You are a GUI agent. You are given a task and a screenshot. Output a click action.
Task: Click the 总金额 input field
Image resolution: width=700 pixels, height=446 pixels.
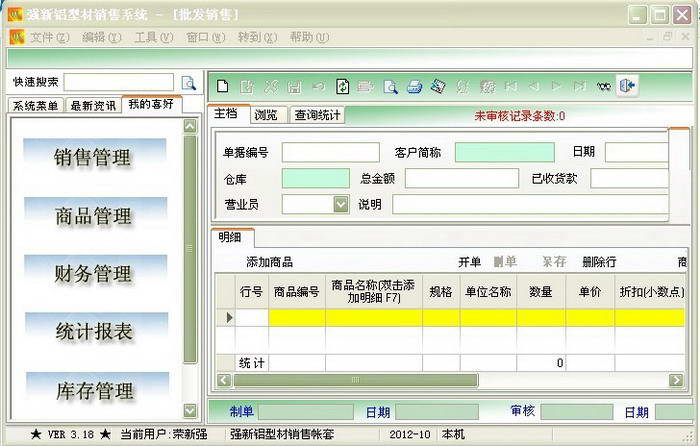coord(462,179)
